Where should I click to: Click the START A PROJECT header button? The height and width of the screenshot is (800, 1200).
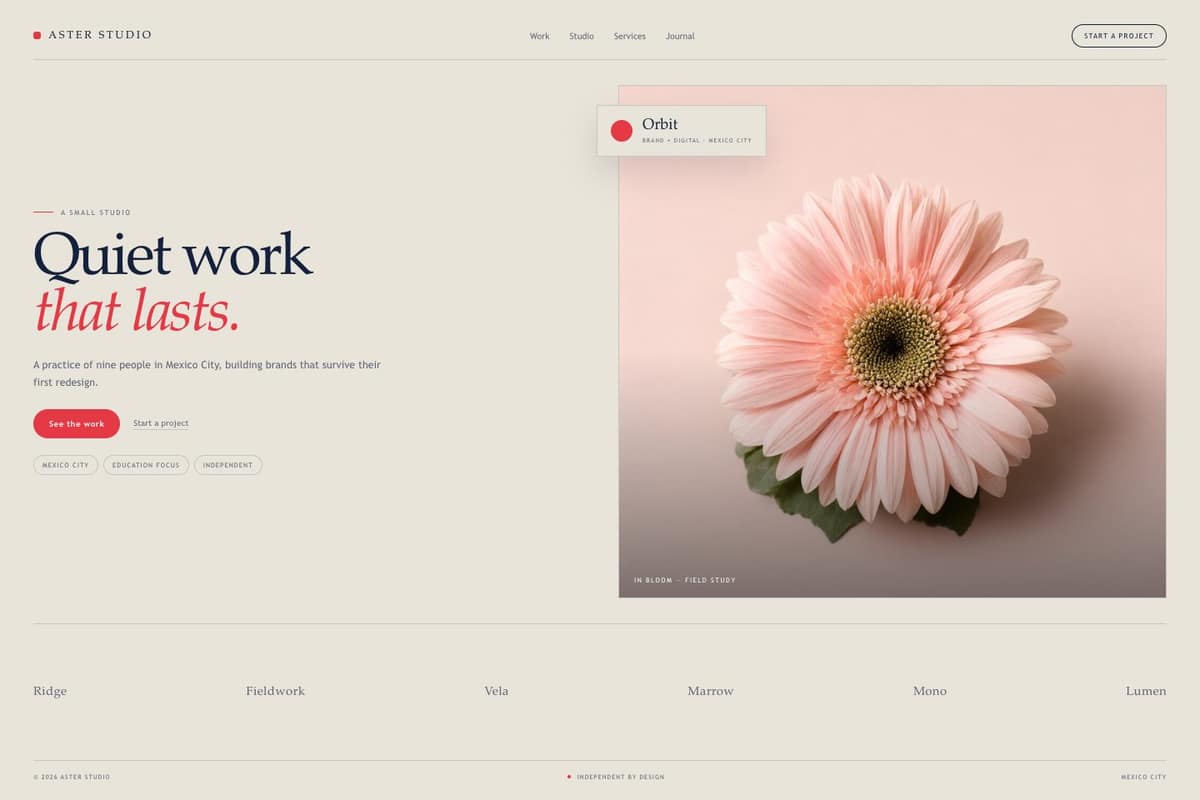tap(1119, 36)
